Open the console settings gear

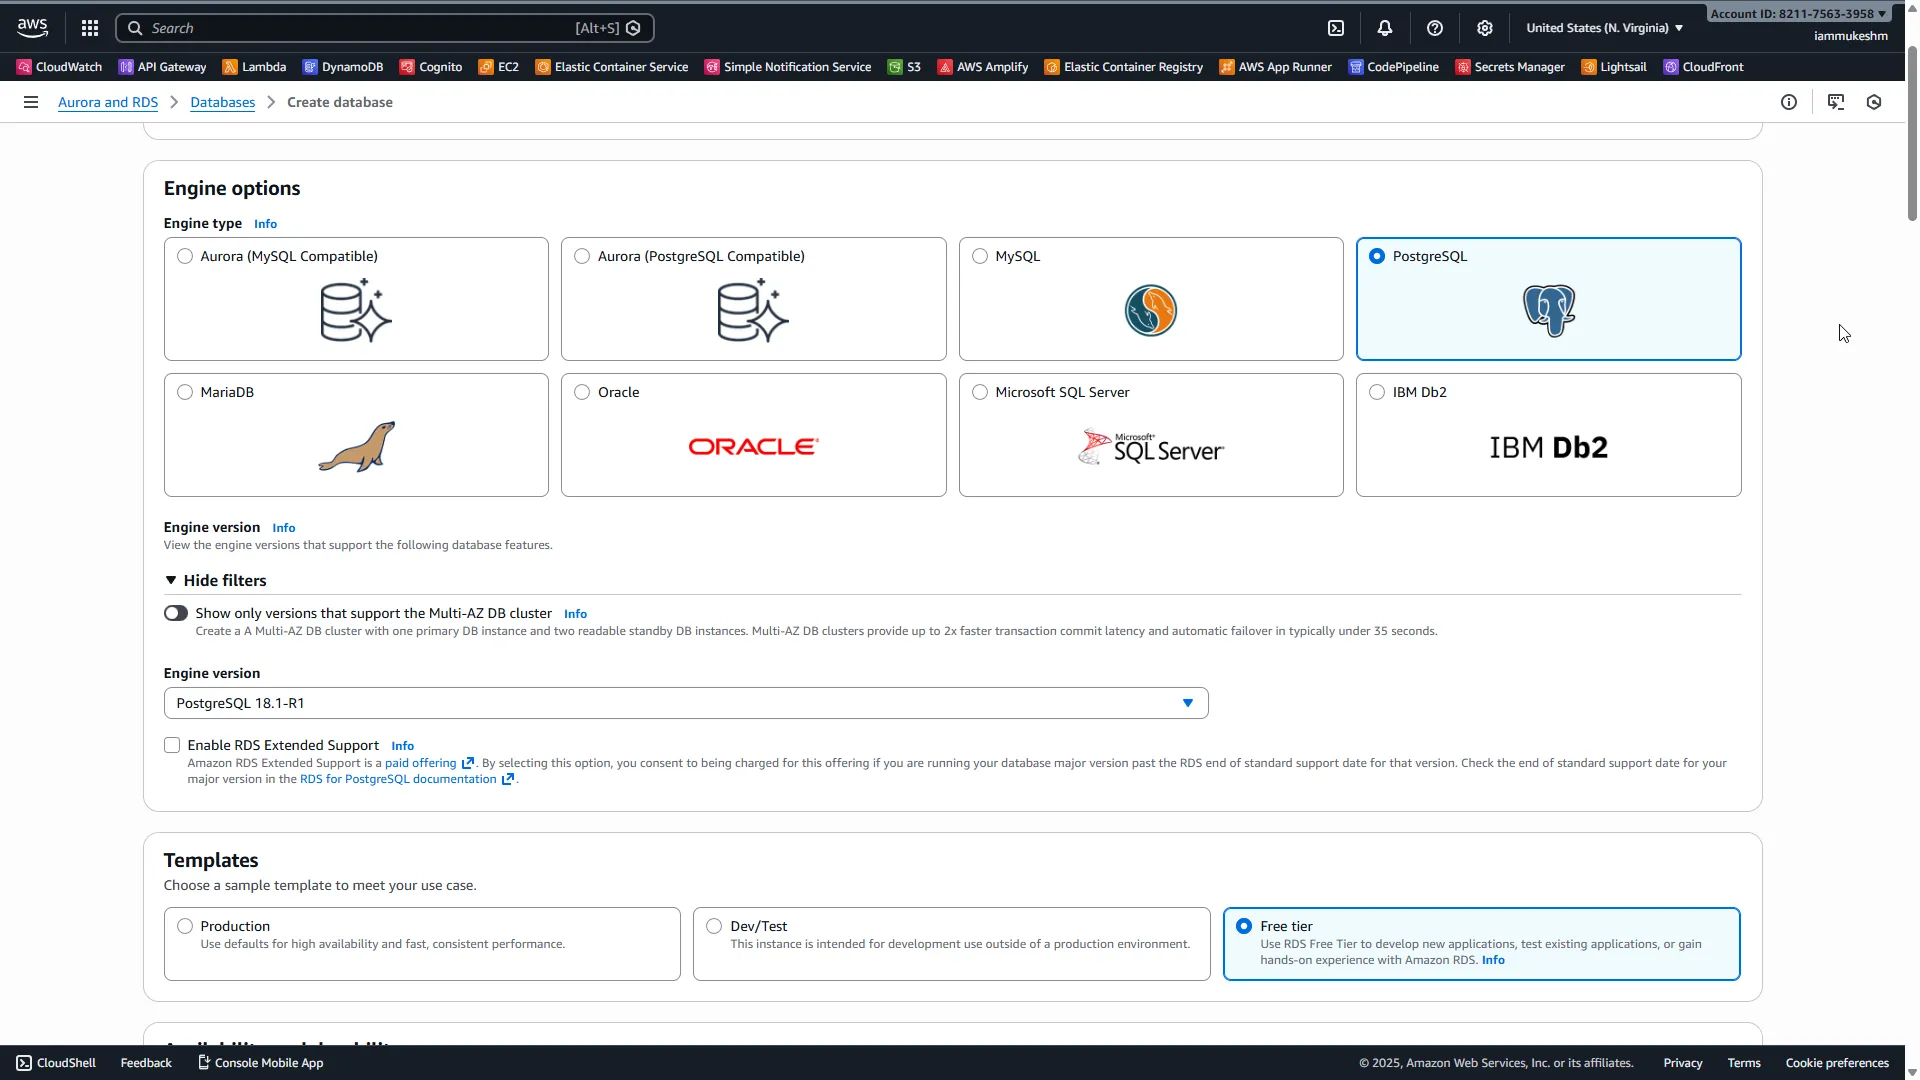coord(1484,27)
